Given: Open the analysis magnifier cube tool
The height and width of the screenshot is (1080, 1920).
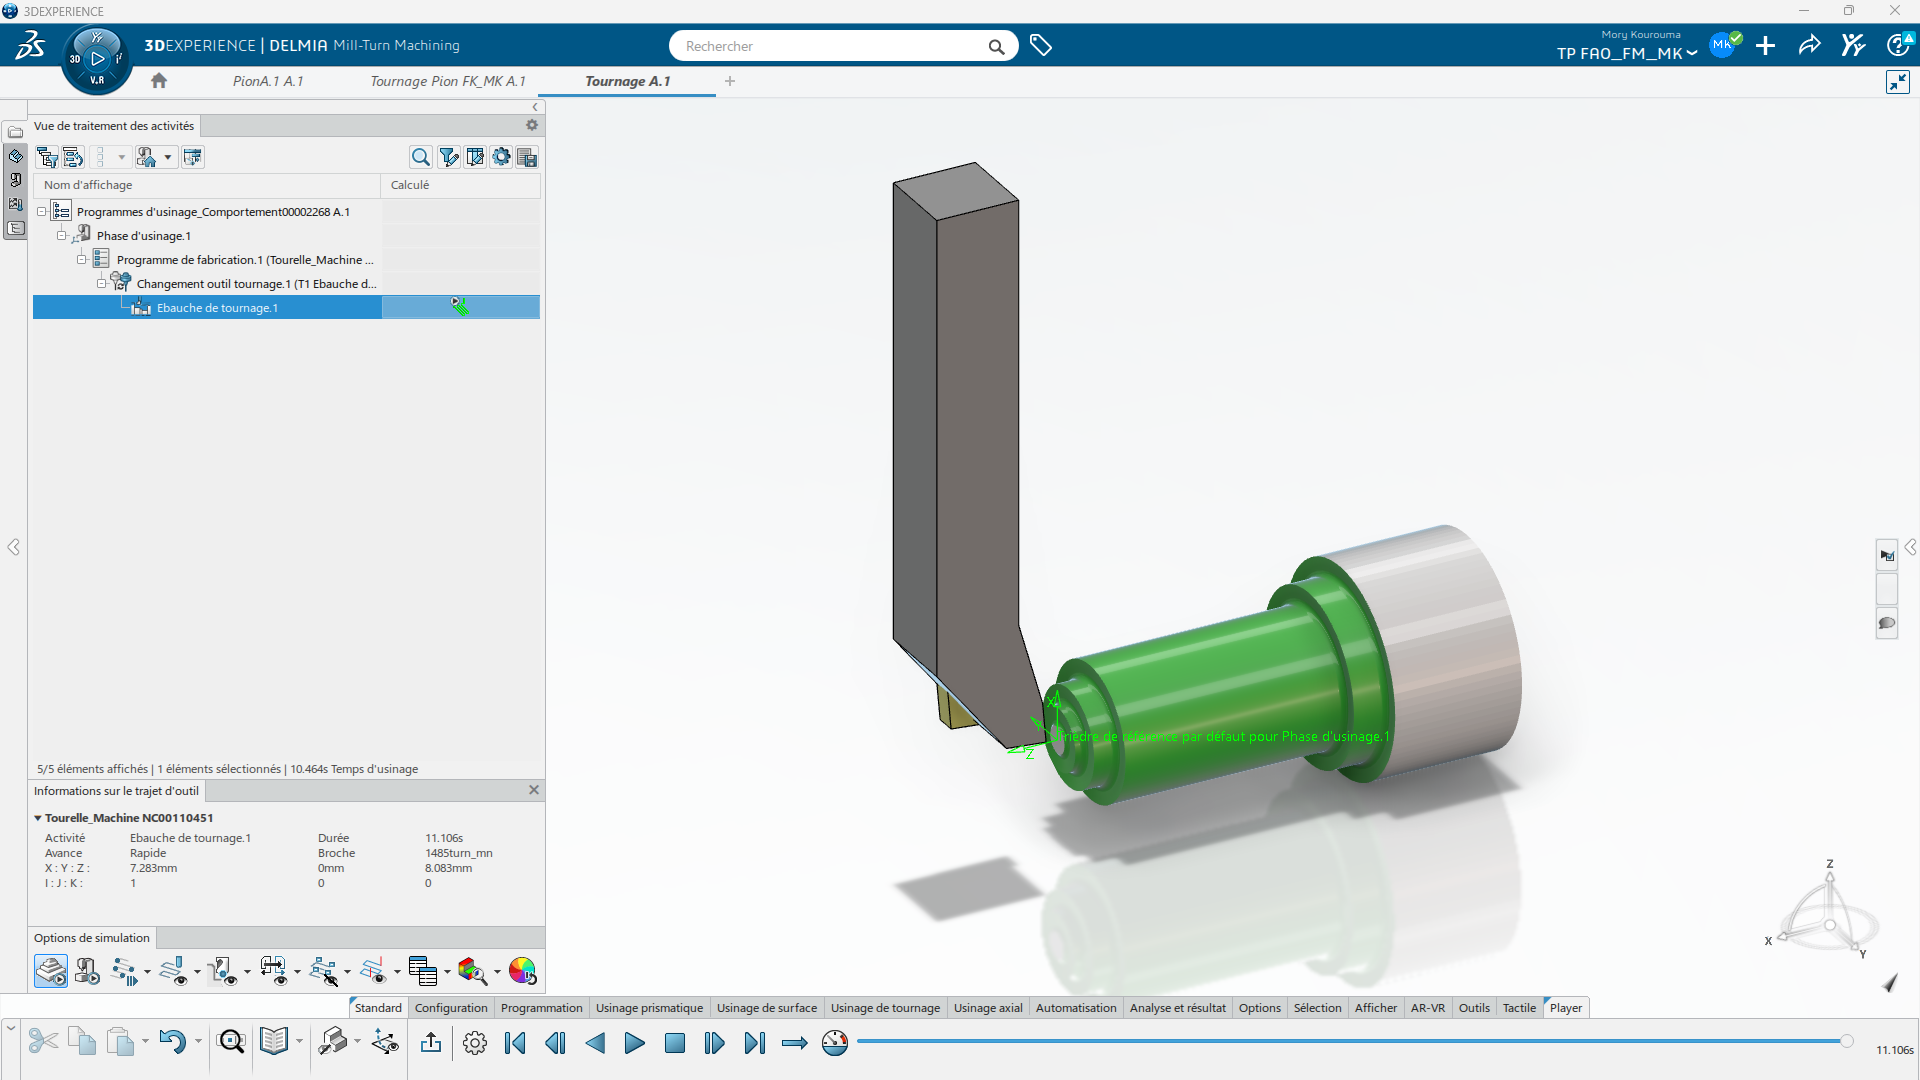Looking at the screenshot, I should (472, 970).
